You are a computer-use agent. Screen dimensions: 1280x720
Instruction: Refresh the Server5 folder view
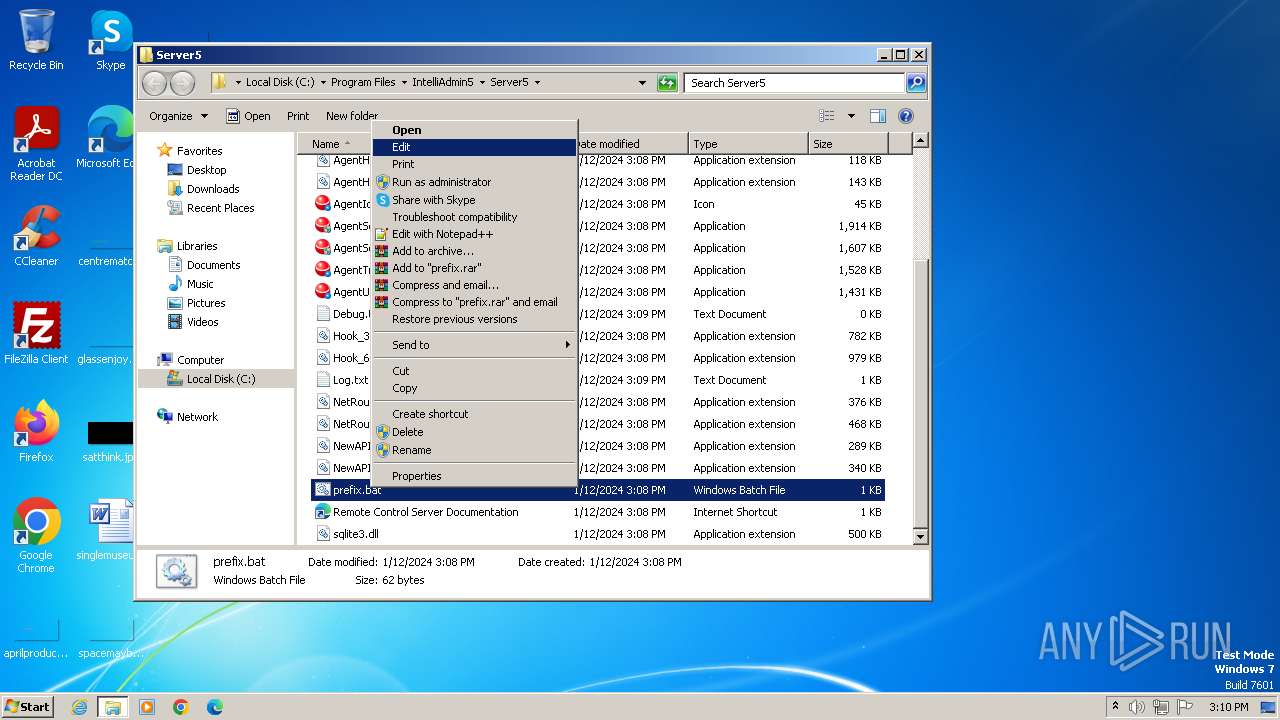(667, 83)
